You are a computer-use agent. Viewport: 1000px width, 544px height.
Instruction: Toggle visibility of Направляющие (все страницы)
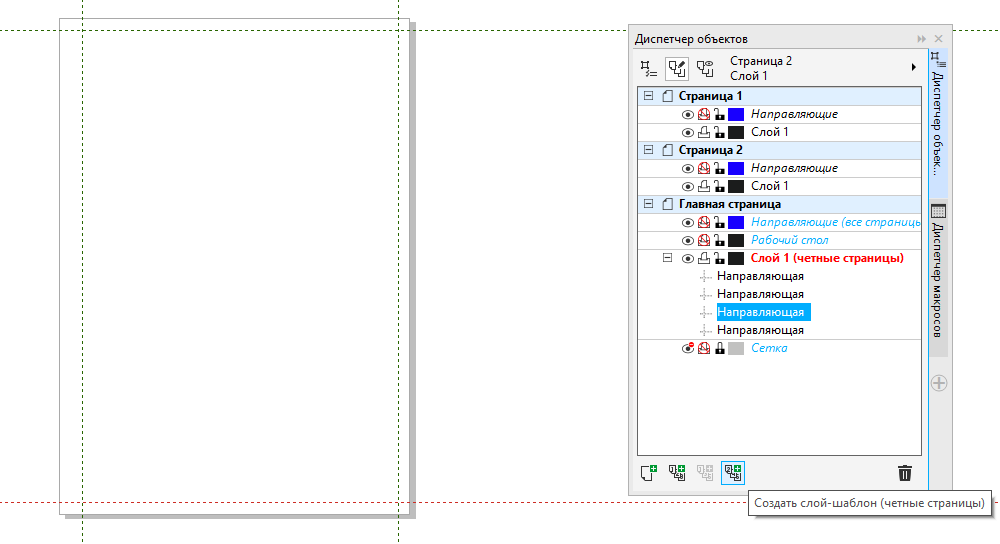(688, 223)
